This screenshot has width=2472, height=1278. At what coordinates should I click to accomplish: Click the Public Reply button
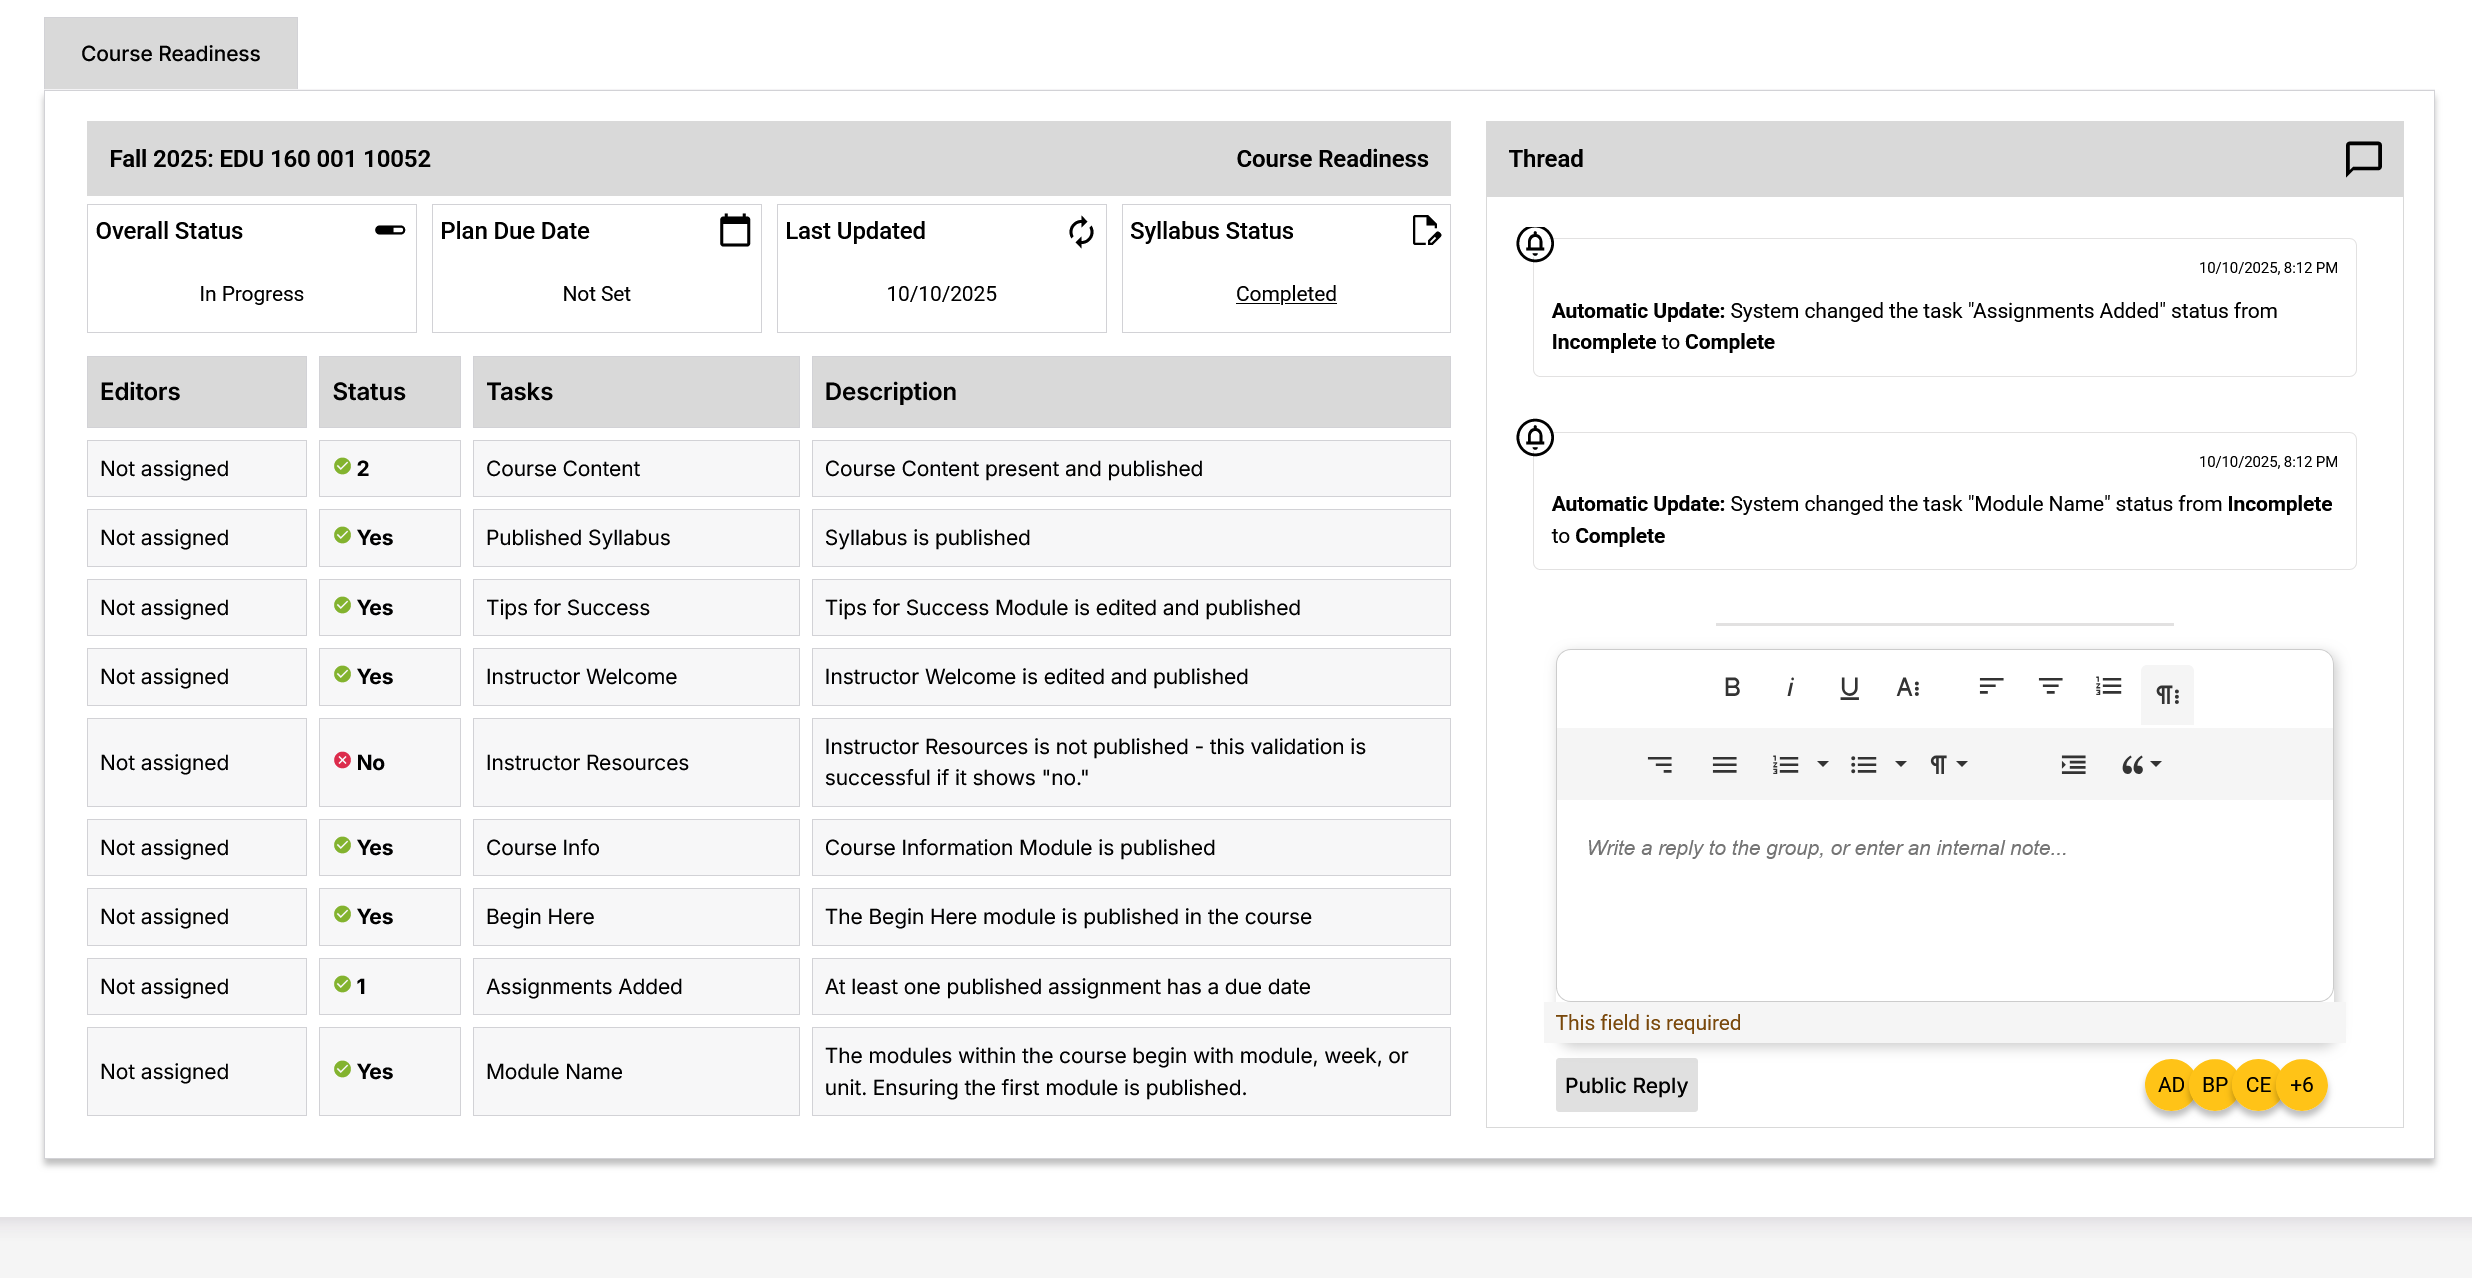tap(1626, 1085)
